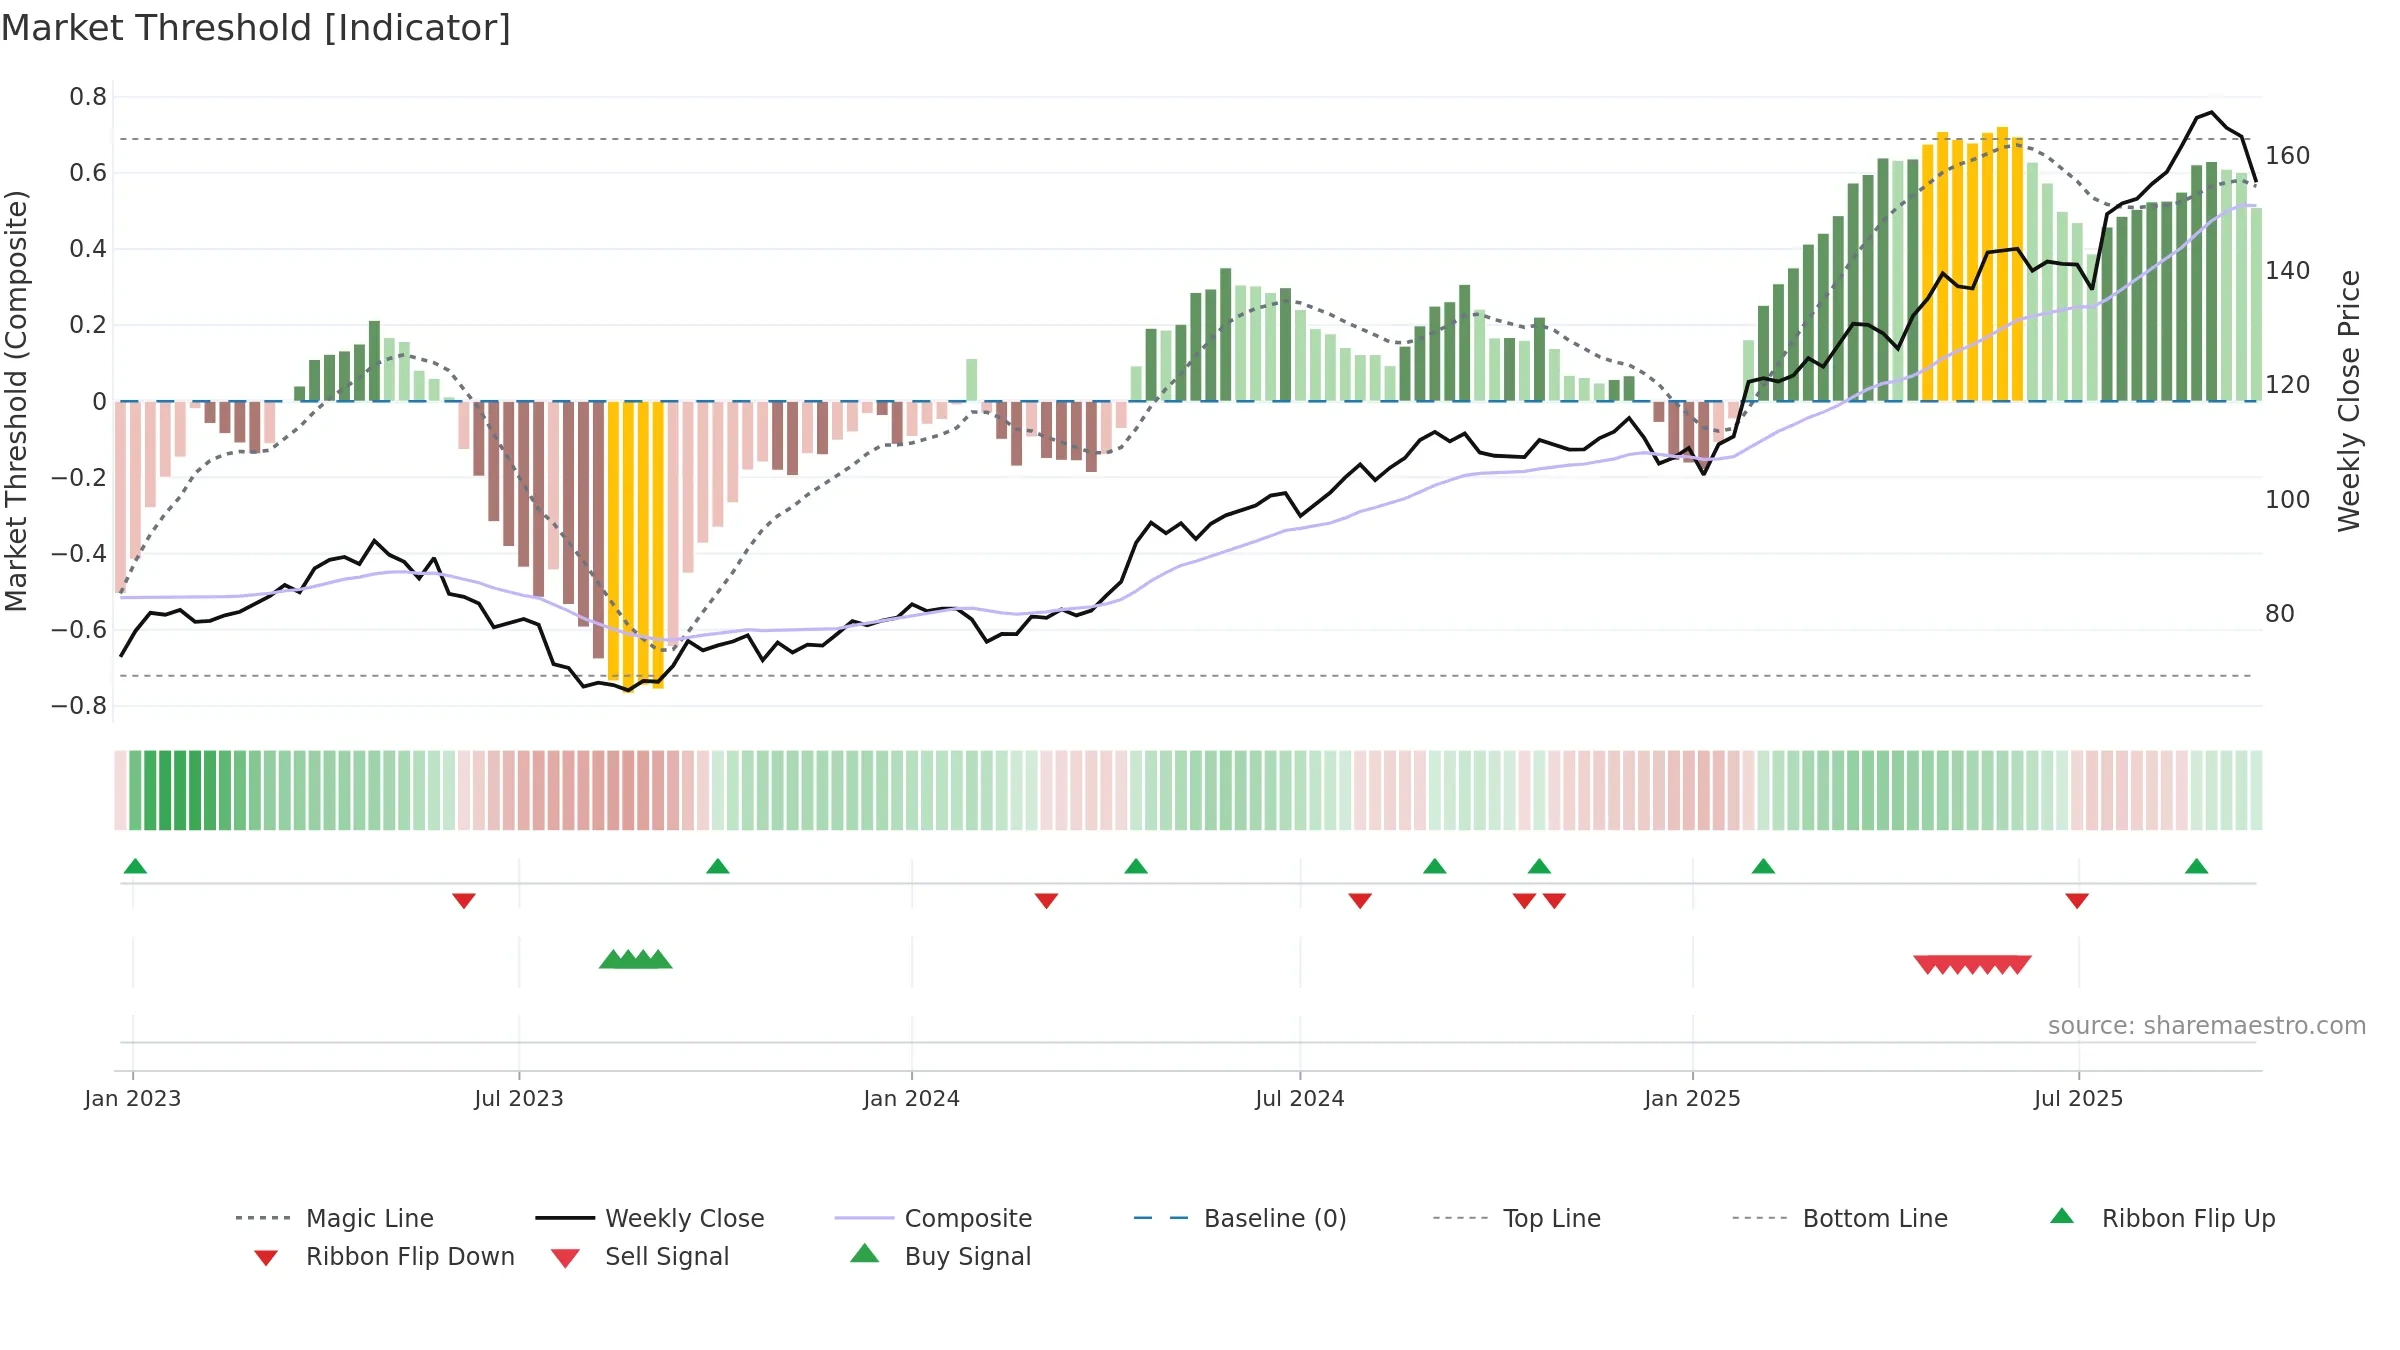
Task: Select the green flip-up marker near September 2024
Action: click(1435, 866)
